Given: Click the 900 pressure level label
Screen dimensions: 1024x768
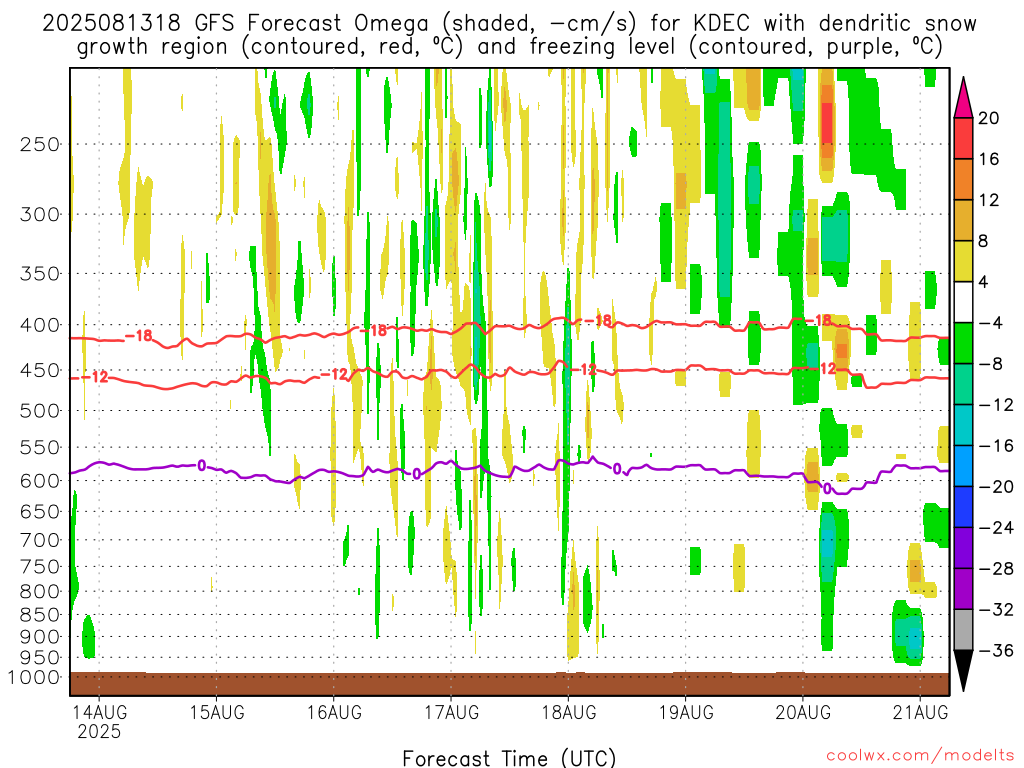Looking at the screenshot, I should coord(40,636).
